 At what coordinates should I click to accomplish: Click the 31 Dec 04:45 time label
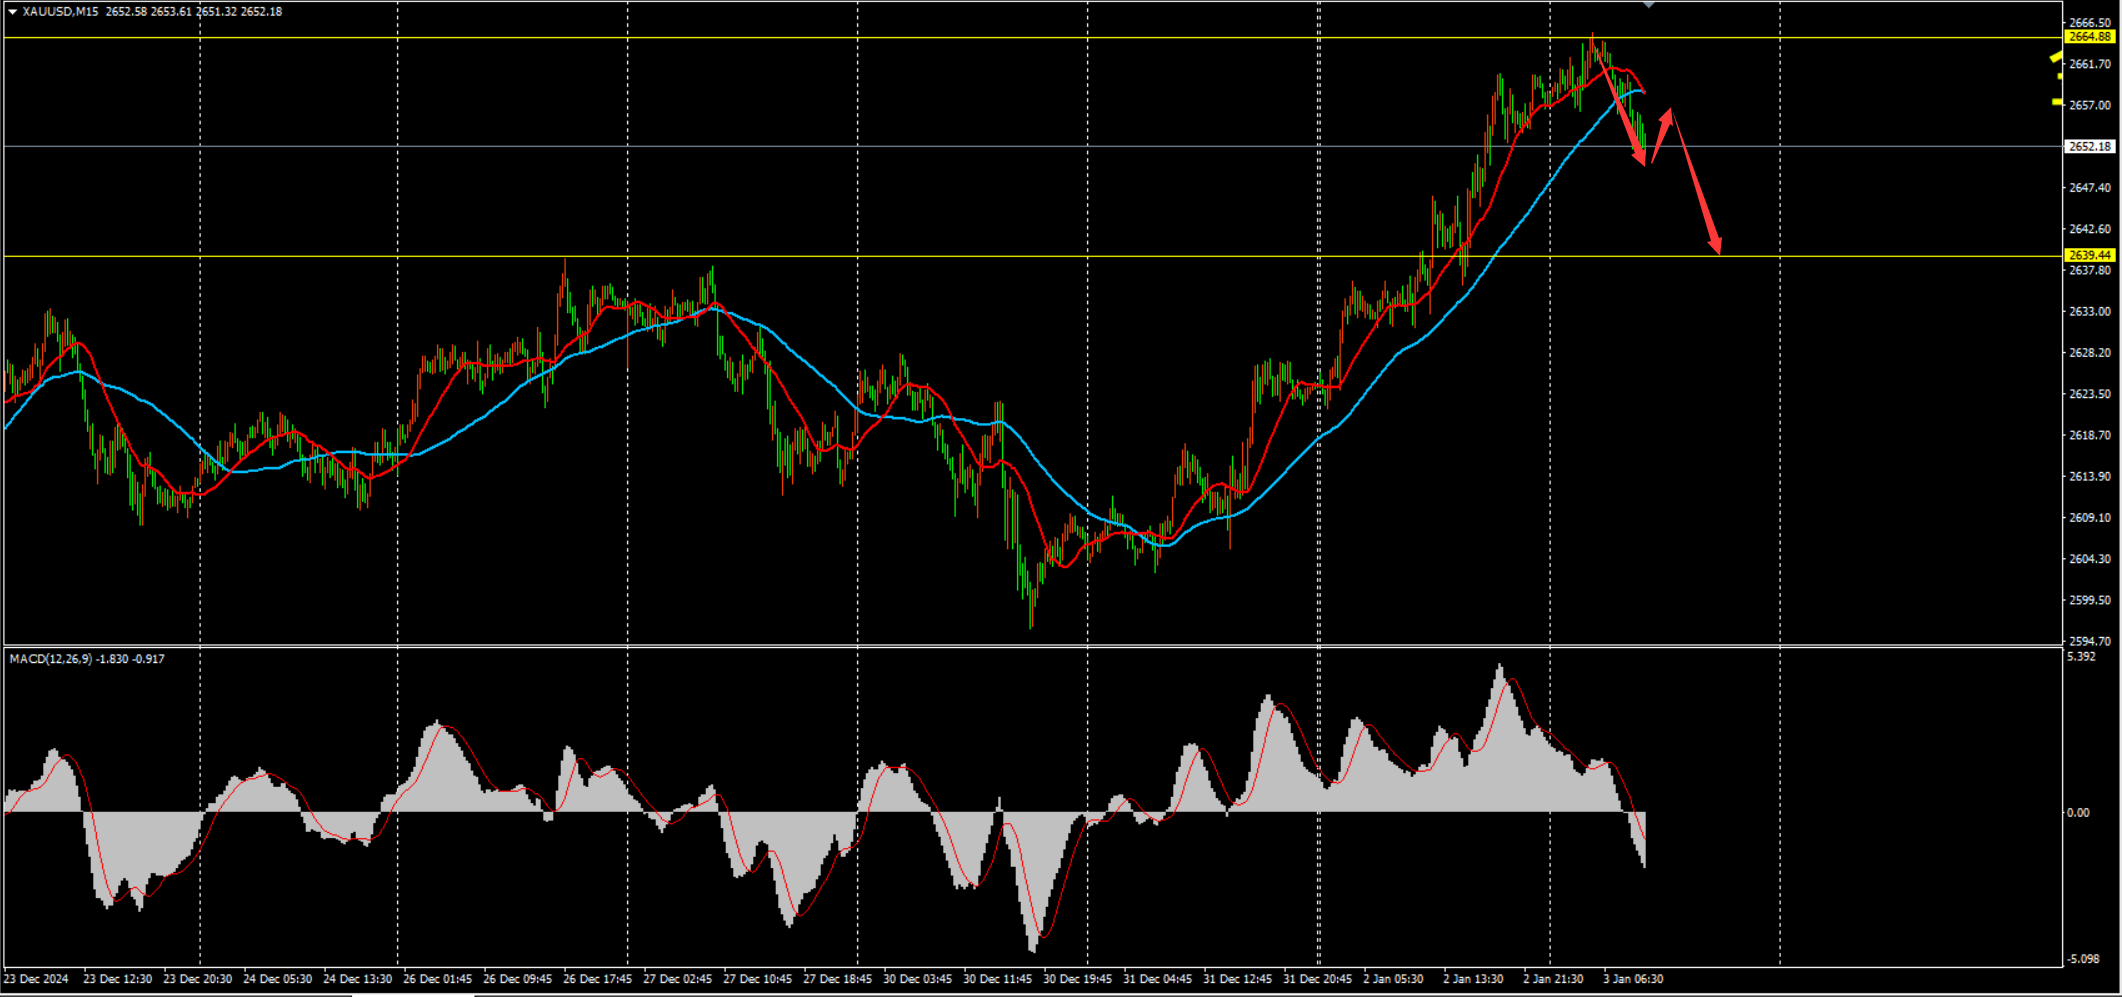click(x=1158, y=979)
